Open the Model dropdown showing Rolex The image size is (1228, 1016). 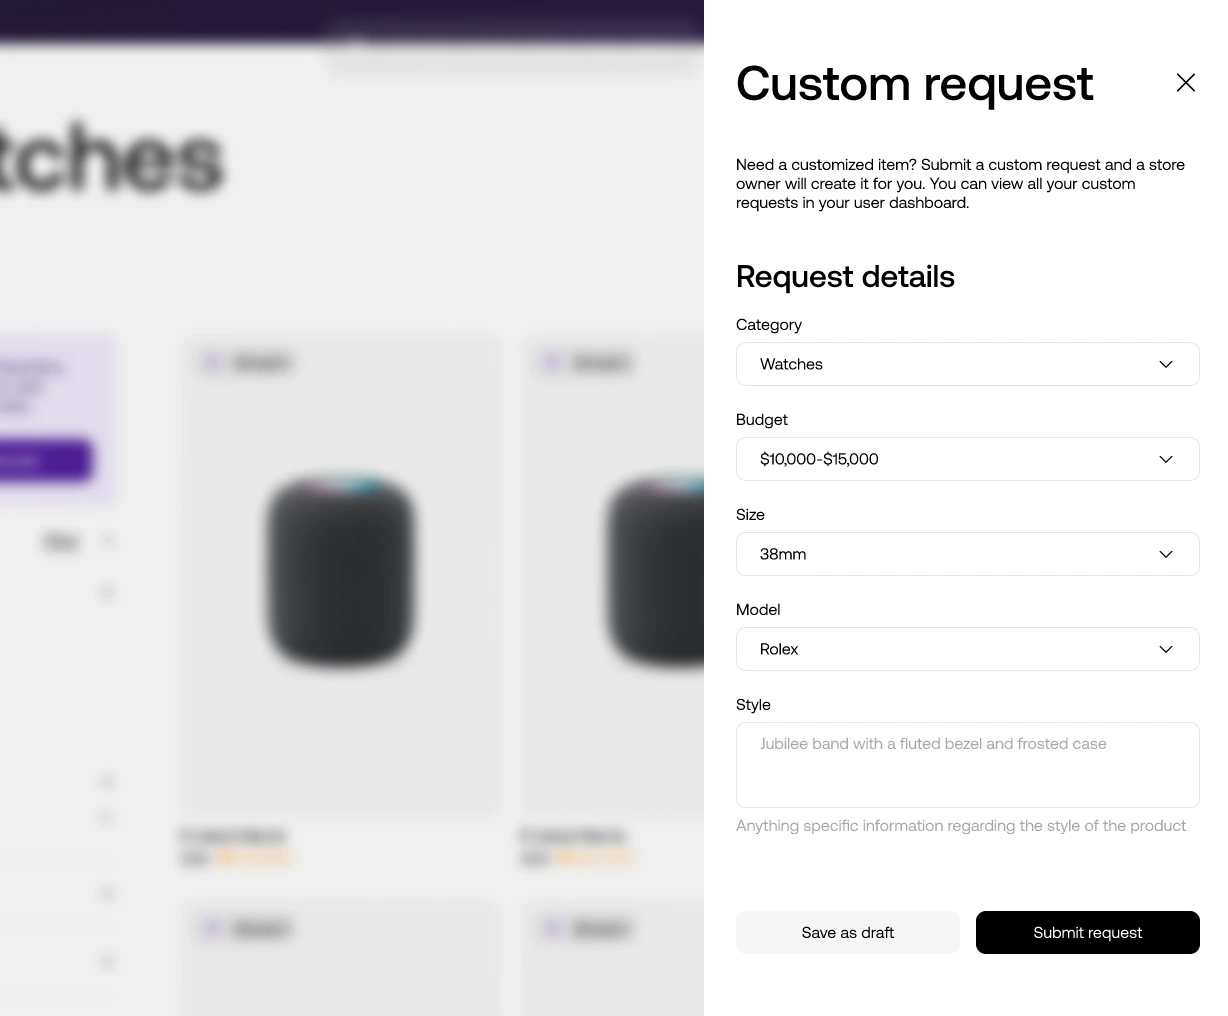click(968, 649)
